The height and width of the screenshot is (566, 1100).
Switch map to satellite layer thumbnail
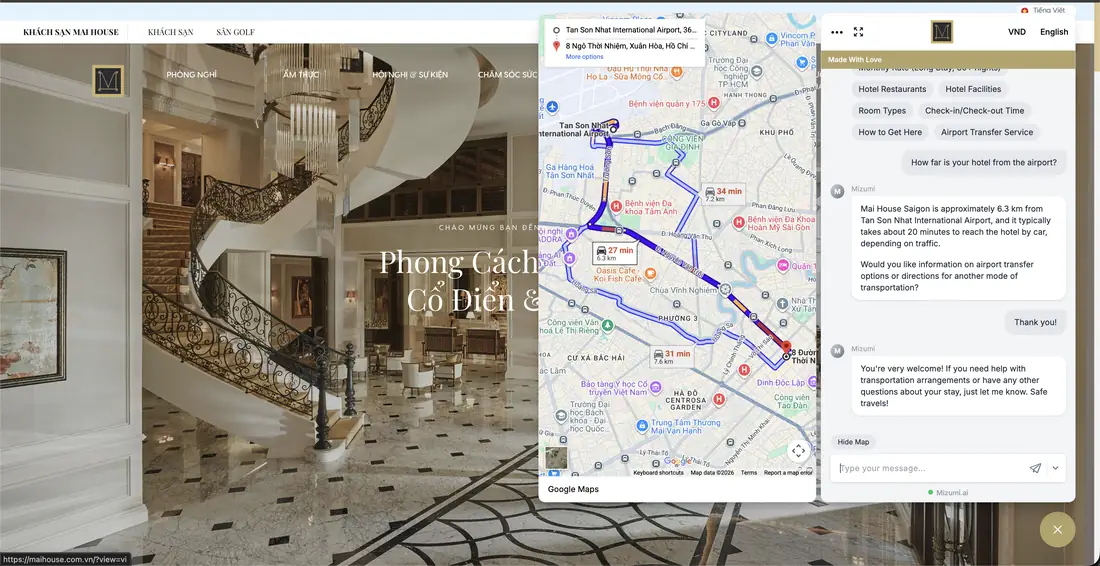(x=556, y=457)
